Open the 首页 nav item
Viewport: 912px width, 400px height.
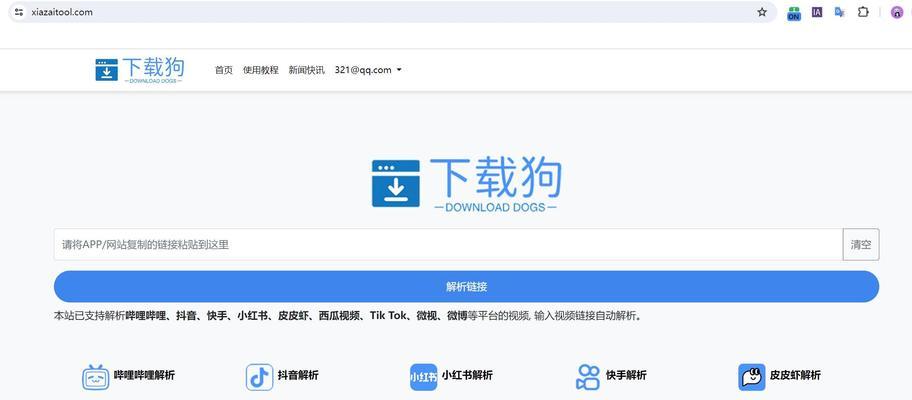[x=224, y=70]
